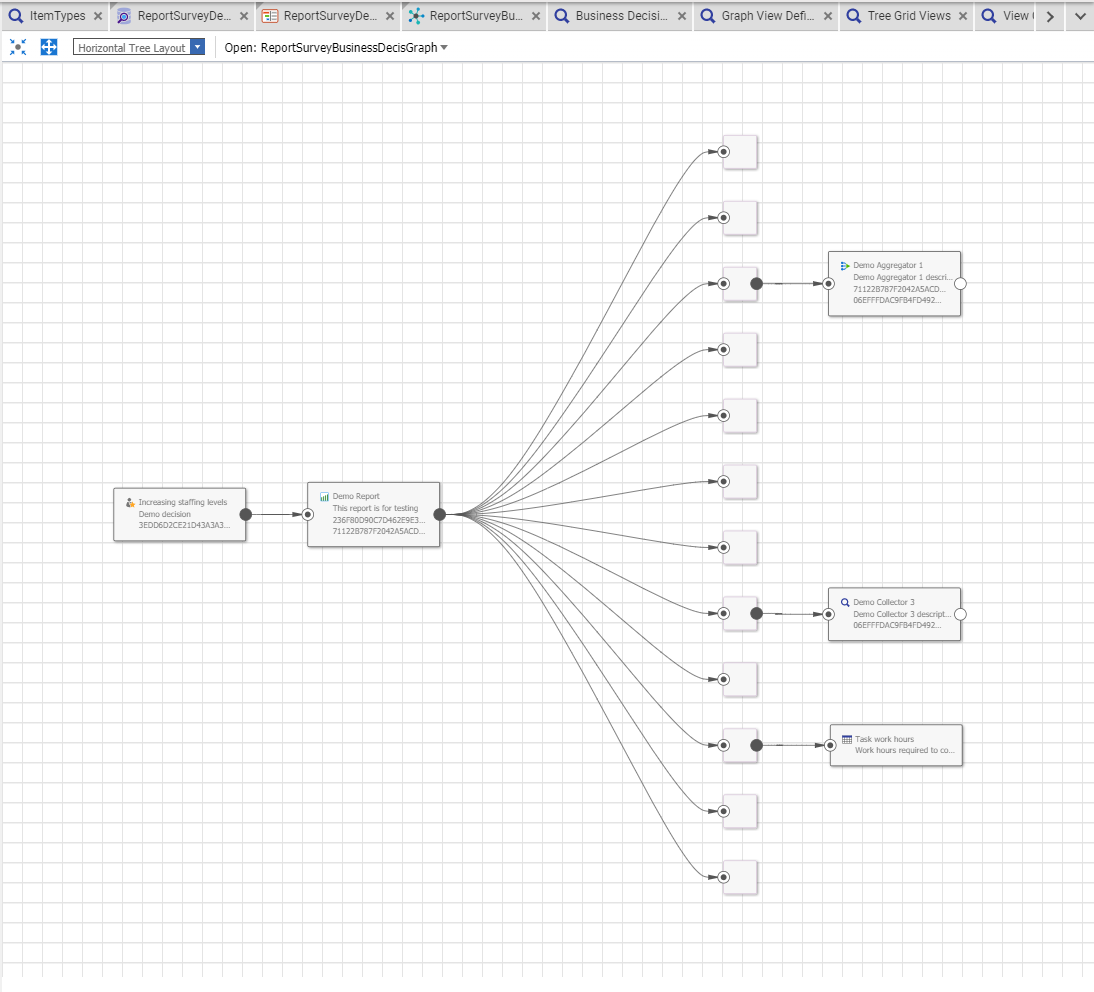The height and width of the screenshot is (992, 1094).
Task: Click the topmost empty node in the graph
Action: click(740, 152)
